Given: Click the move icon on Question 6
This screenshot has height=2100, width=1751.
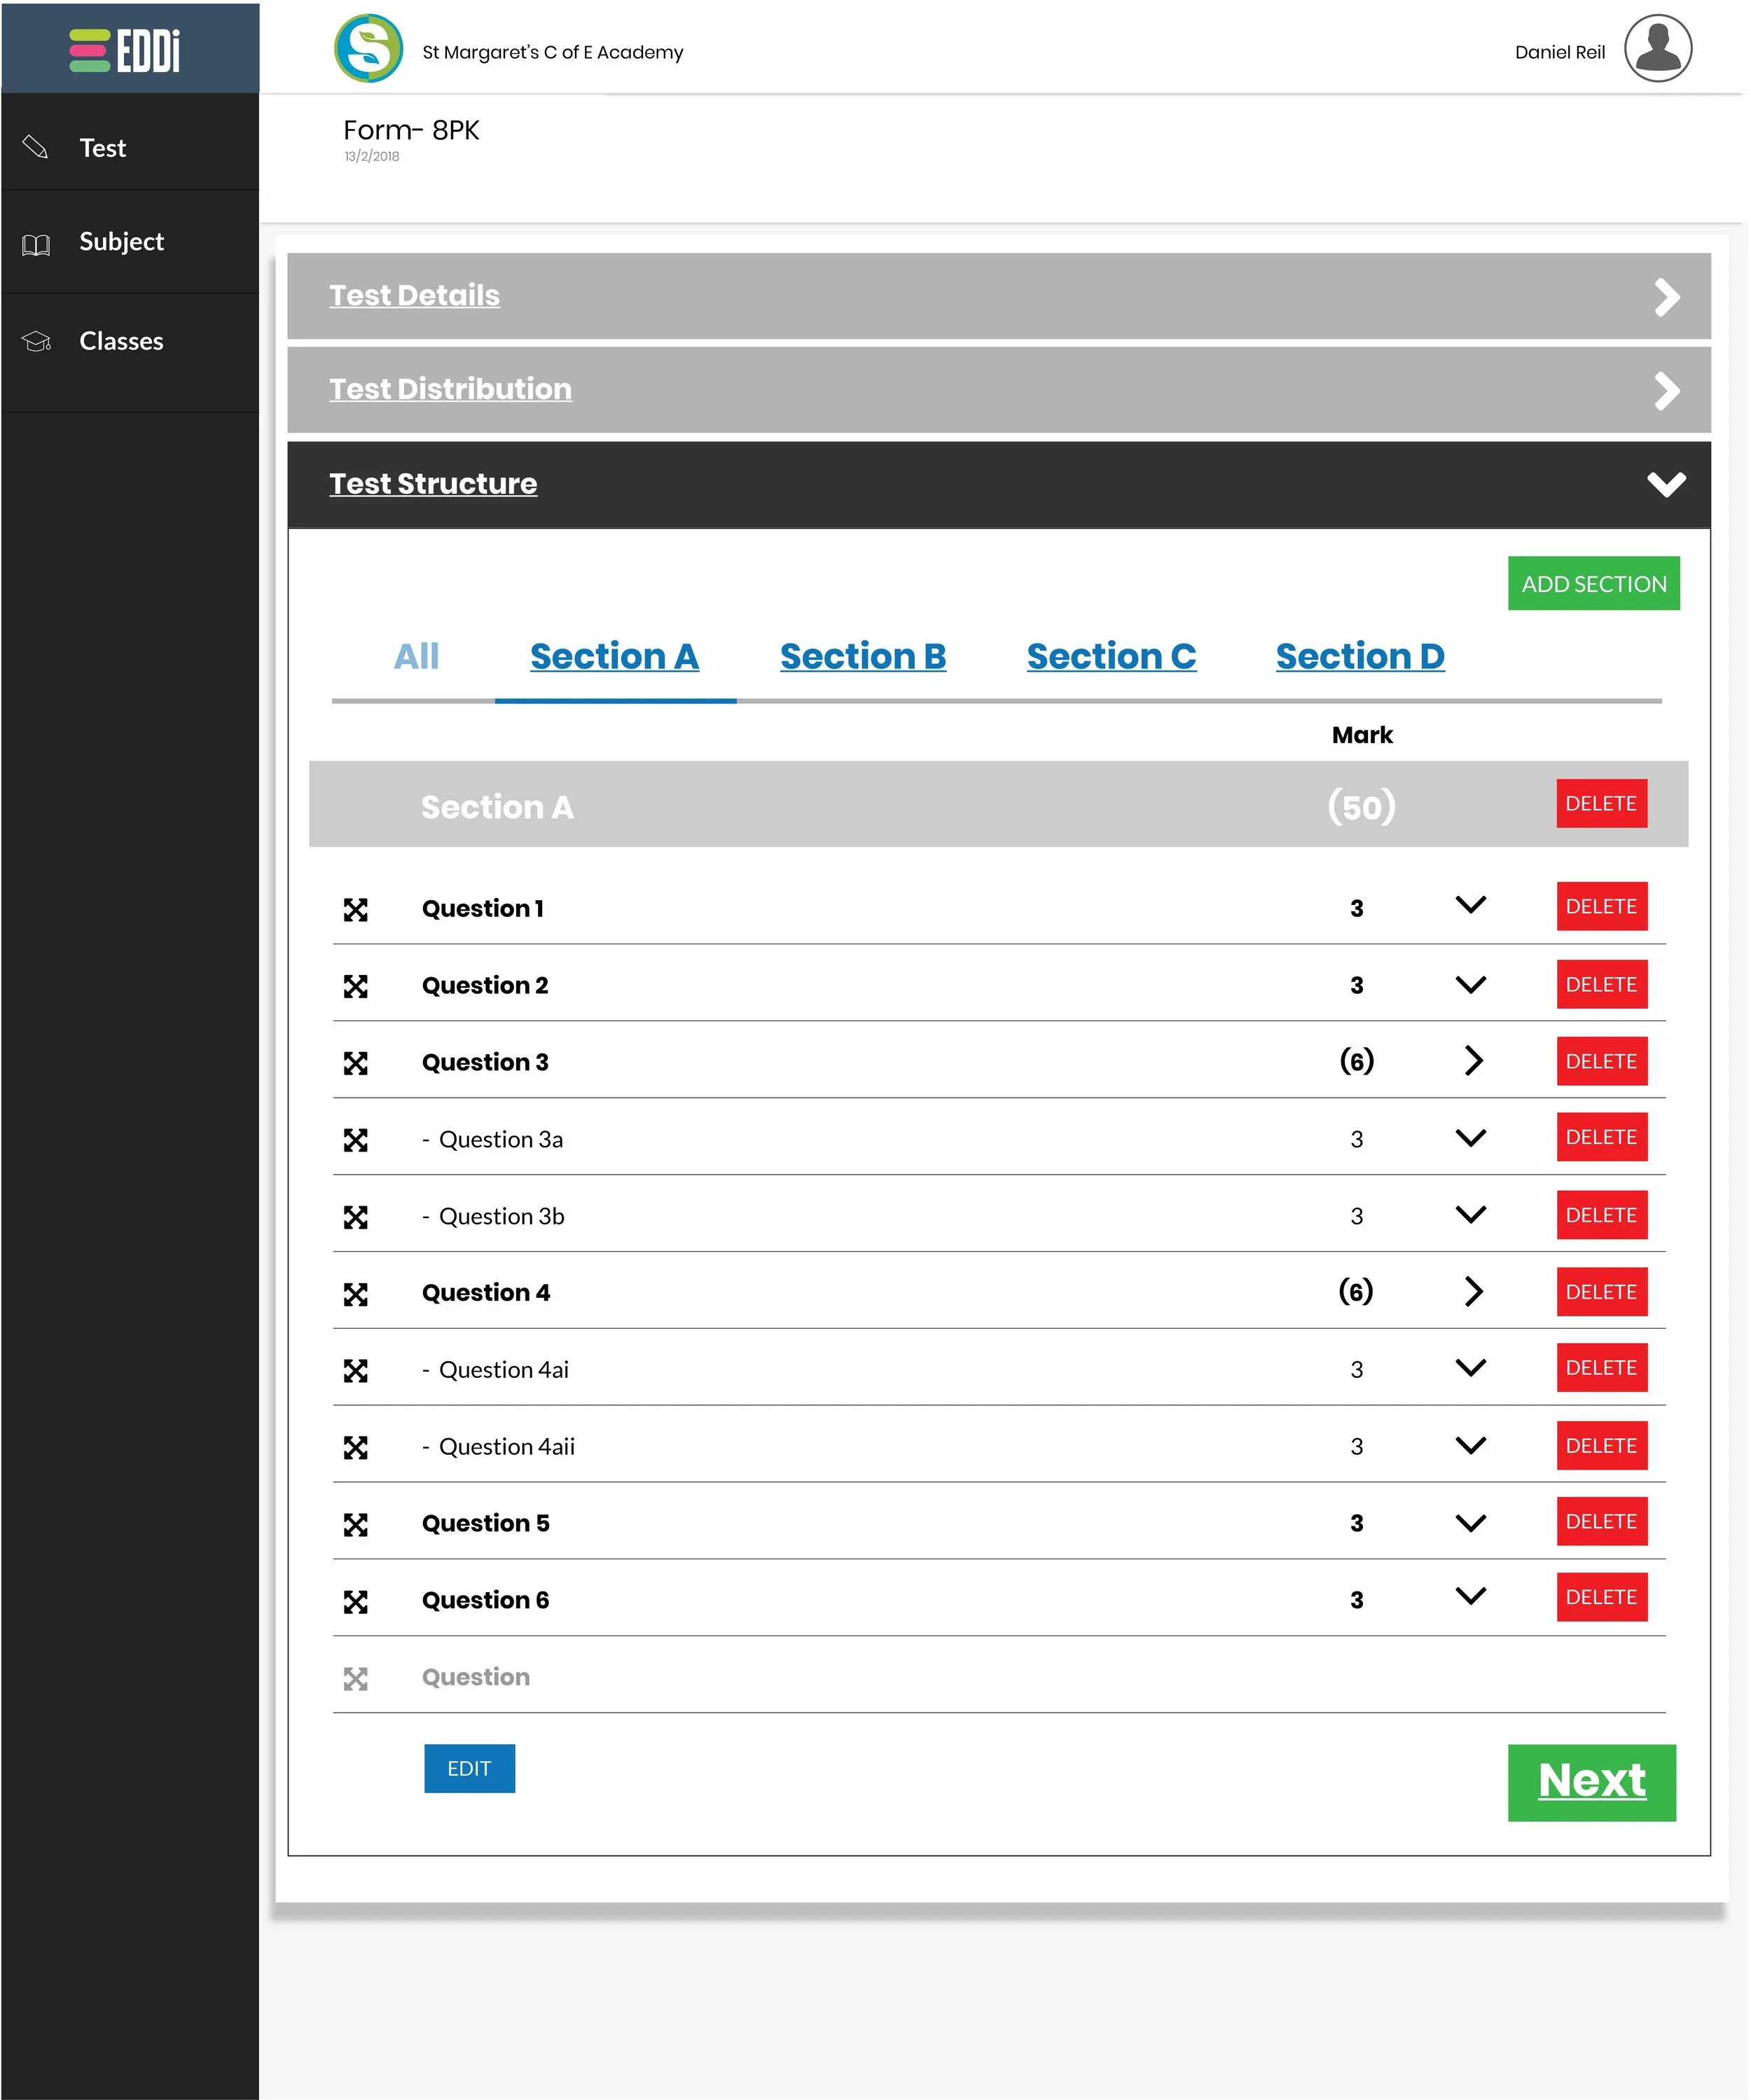Looking at the screenshot, I should pos(355,1601).
